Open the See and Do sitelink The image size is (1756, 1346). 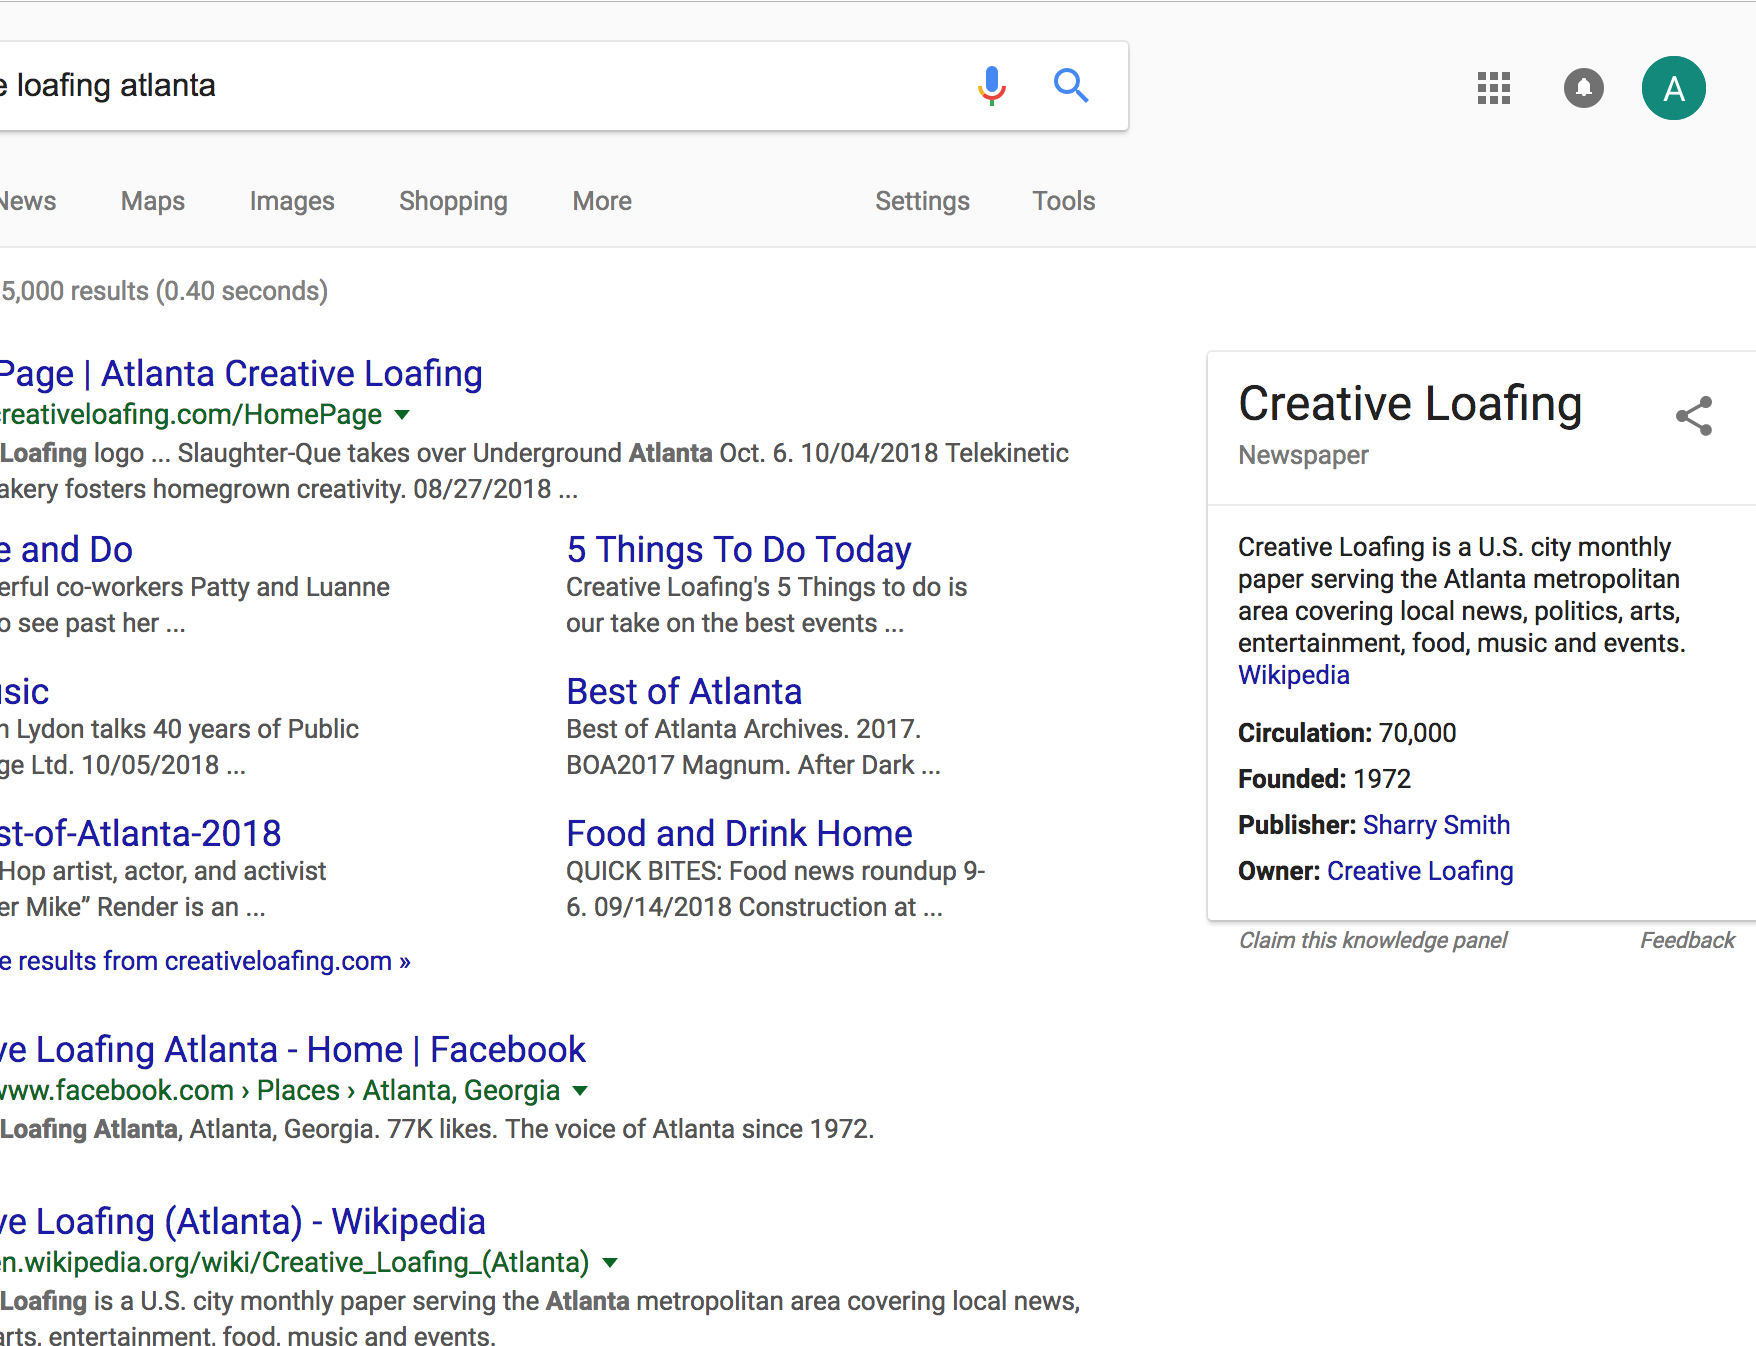tap(66, 550)
